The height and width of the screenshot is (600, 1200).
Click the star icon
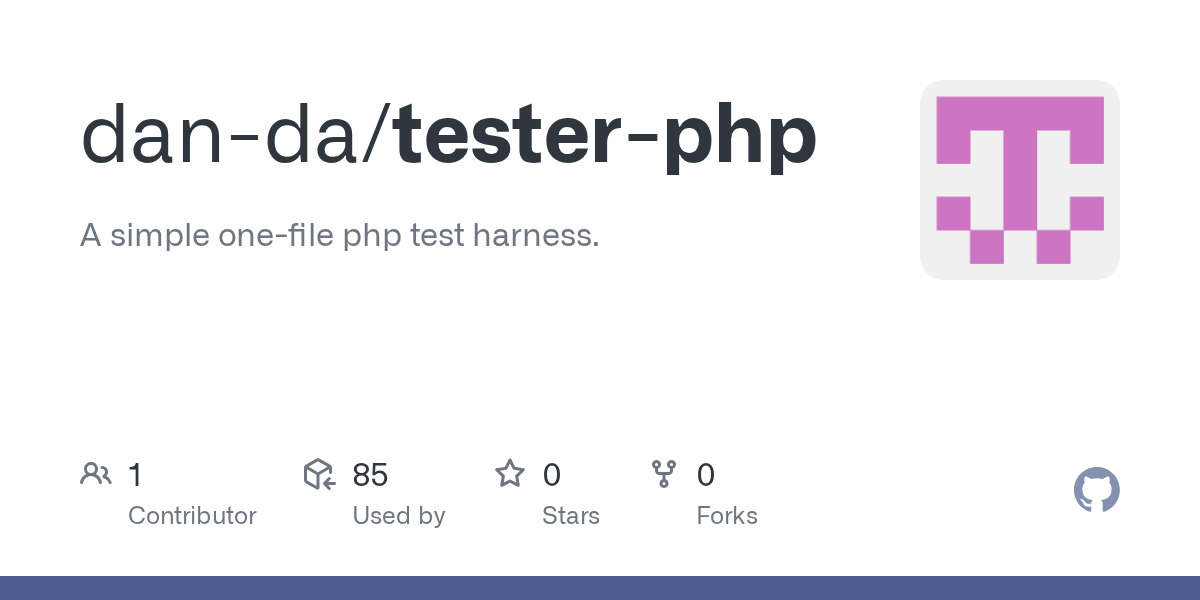click(510, 474)
